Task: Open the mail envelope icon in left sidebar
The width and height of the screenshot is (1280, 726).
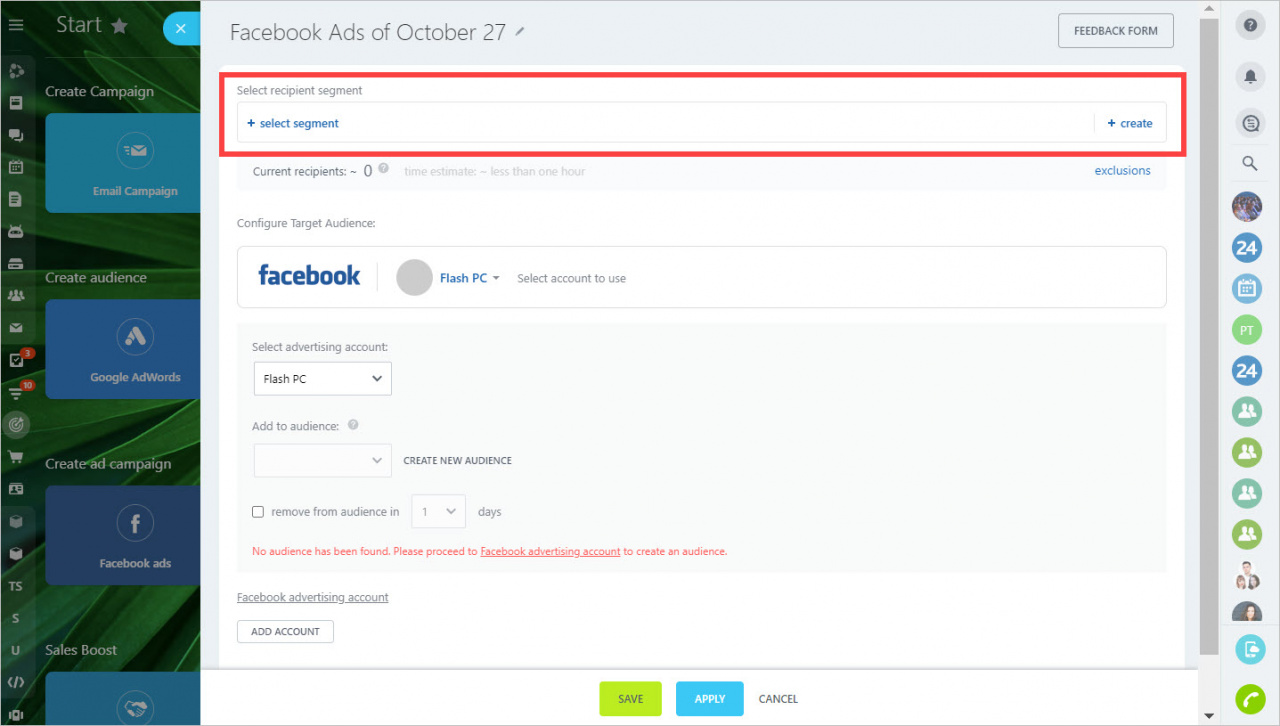Action: coord(15,328)
